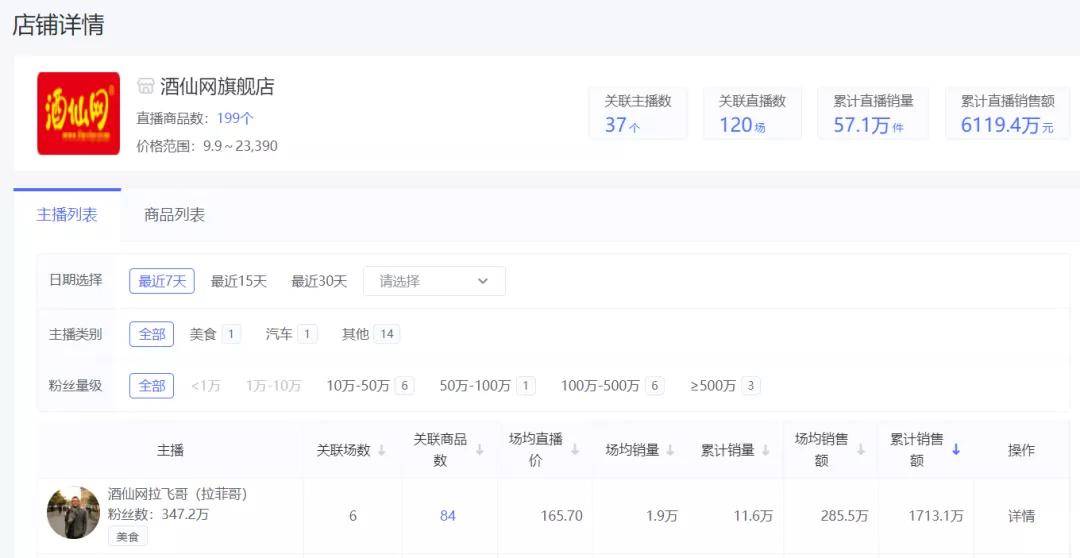This screenshot has height=558, width=1080.
Task: Sort by 场均直播价 column arrow
Action: click(574, 450)
